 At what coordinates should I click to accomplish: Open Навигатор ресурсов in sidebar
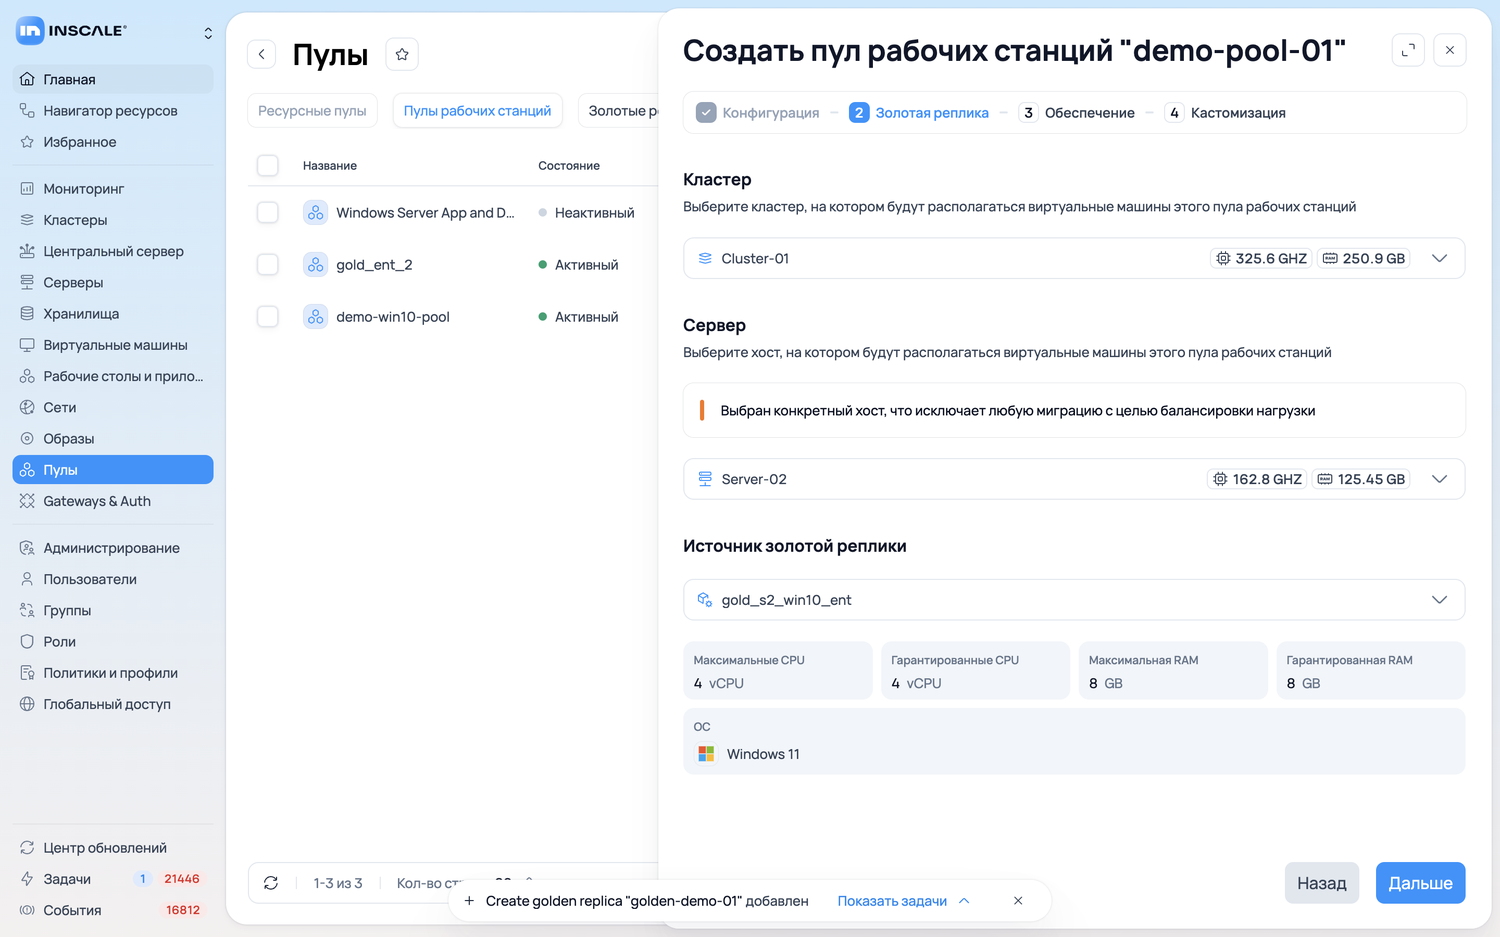[113, 110]
